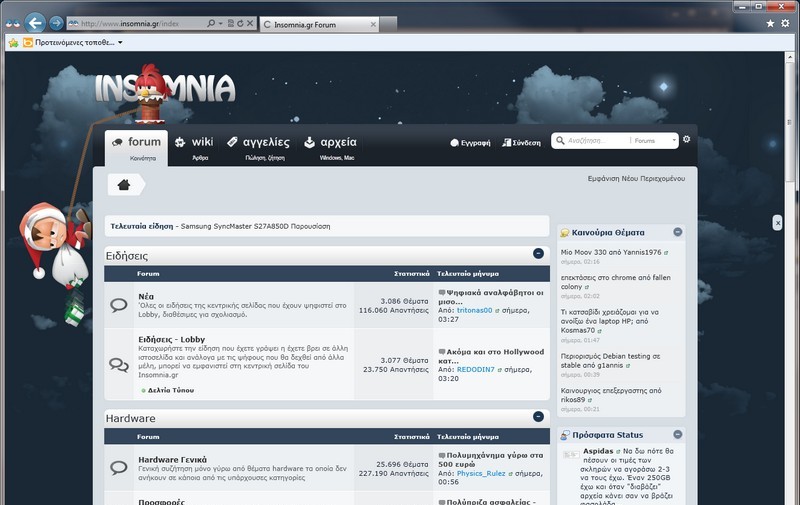Open last post Ψηφιακά αναλφάβητοι οι μισο...
The image size is (800, 505).
tap(491, 297)
